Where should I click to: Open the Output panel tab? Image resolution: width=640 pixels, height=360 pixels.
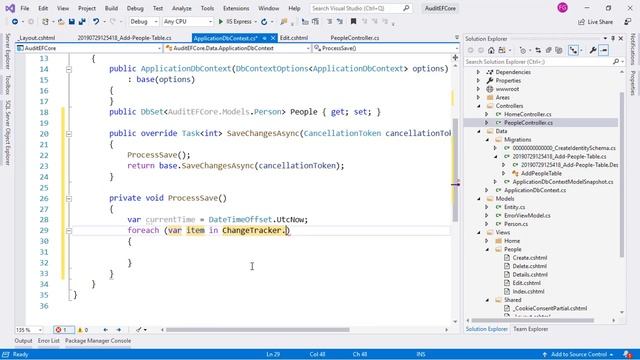(23, 341)
